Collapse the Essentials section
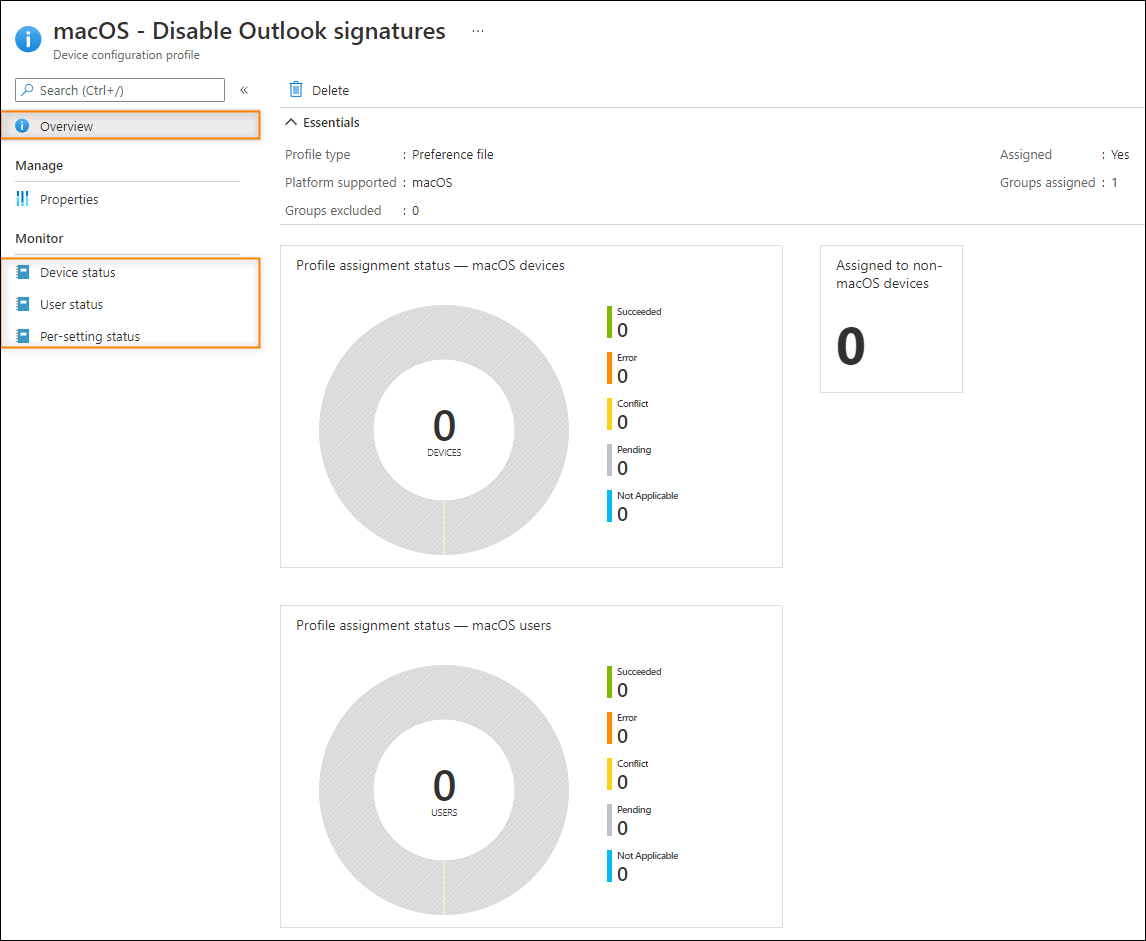This screenshot has width=1146, height=941. point(322,122)
